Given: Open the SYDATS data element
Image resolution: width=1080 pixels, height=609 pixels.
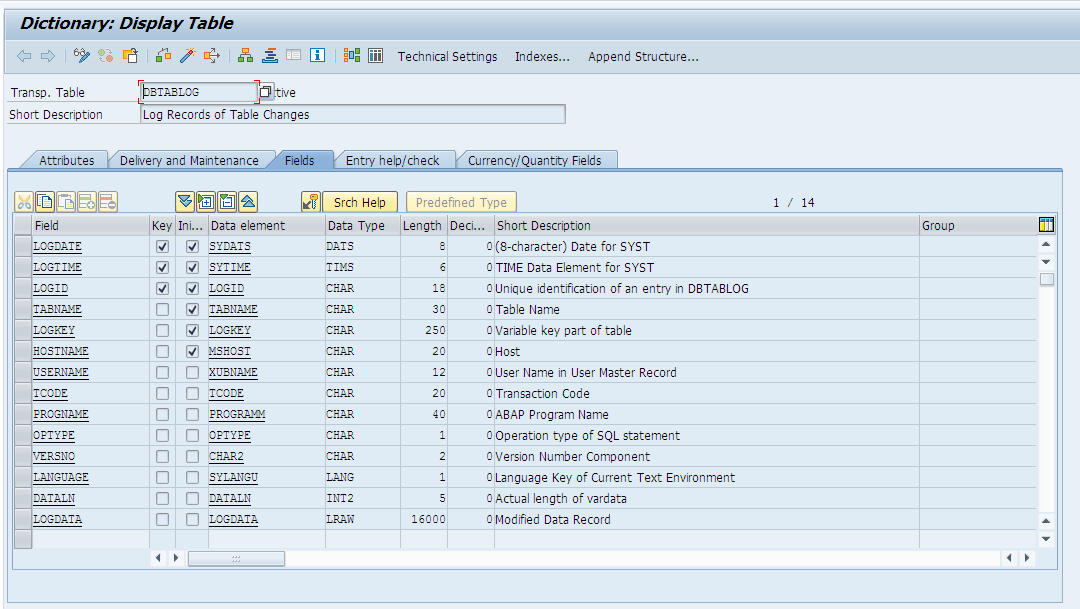Looking at the screenshot, I should pos(230,245).
